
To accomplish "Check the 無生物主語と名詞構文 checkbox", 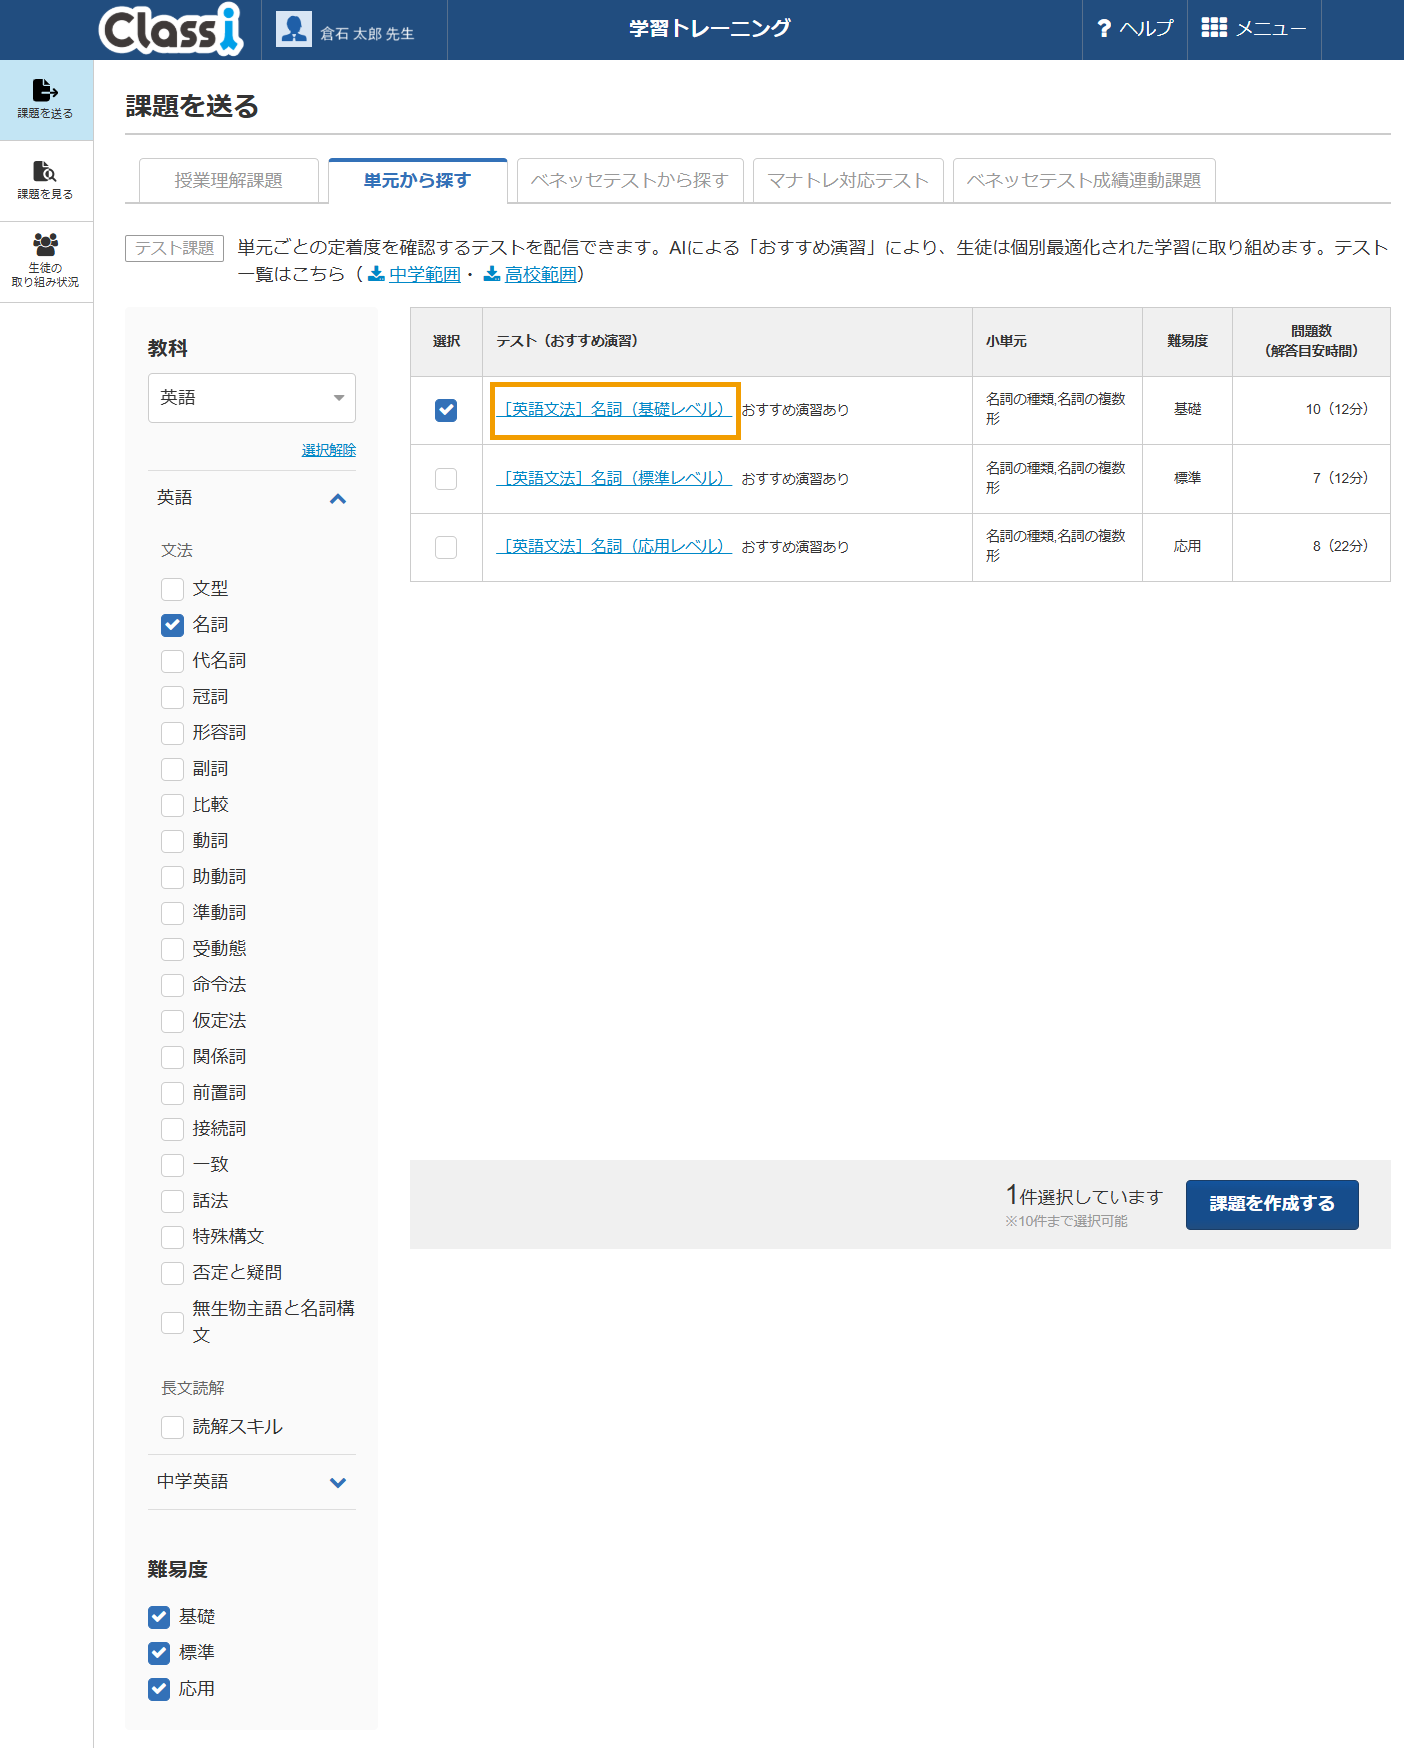I will click(173, 1322).
